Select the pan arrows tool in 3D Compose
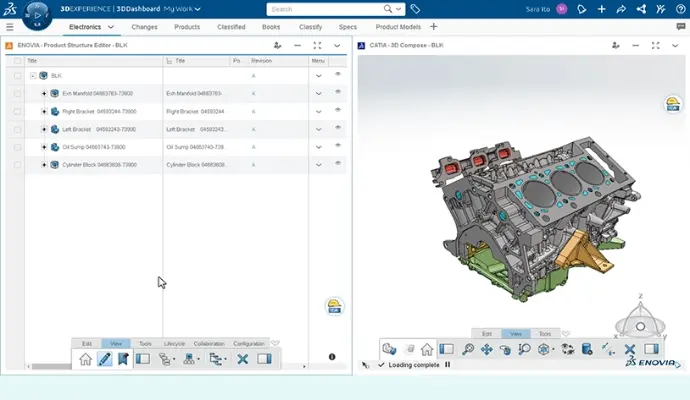 487,349
